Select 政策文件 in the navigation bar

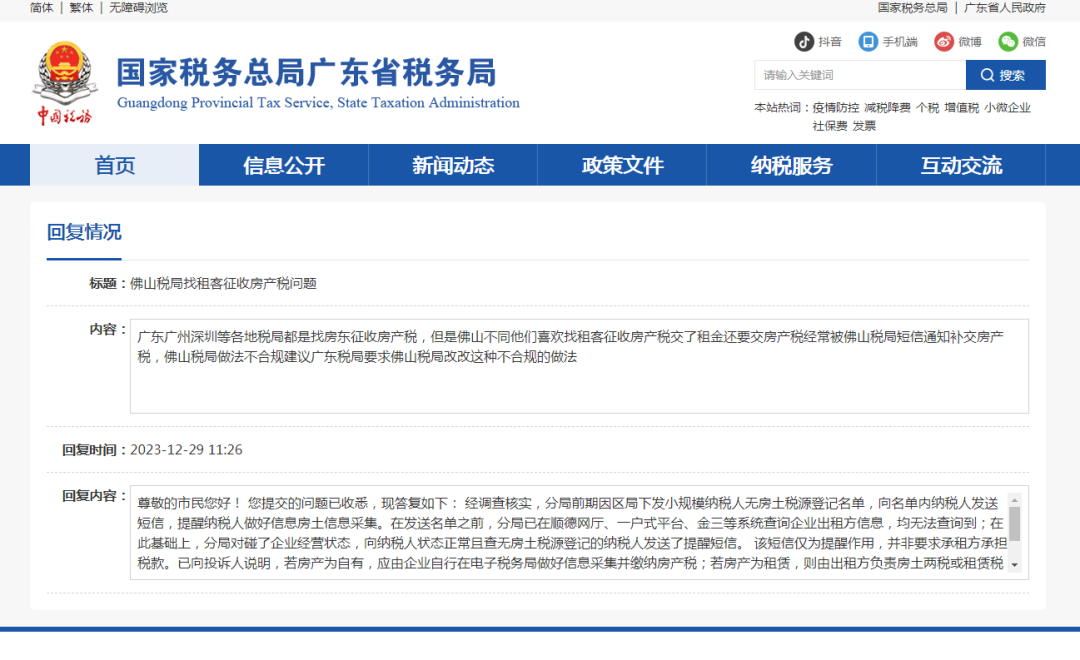622,166
